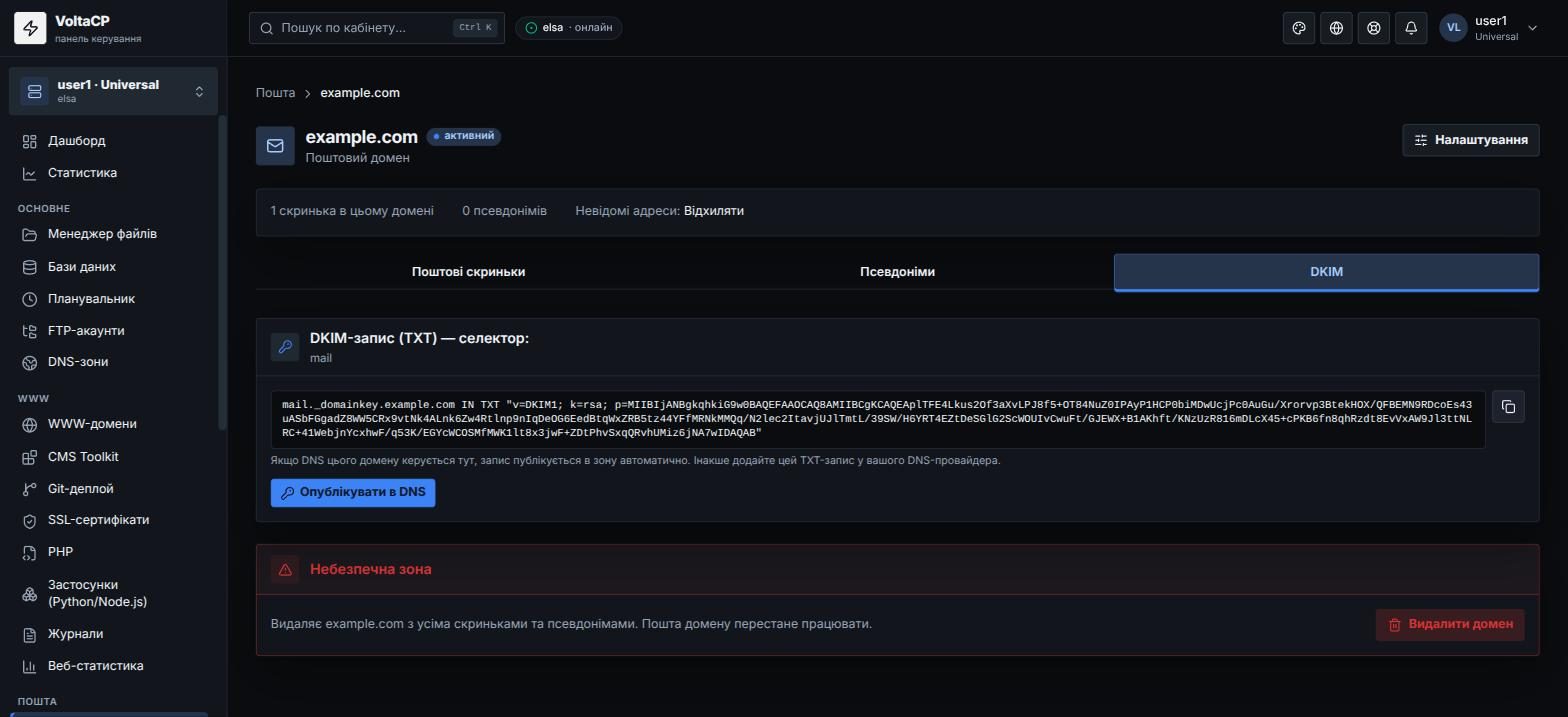Click the Dashboard icon in sidebar
1568x717 pixels.
coord(30,141)
